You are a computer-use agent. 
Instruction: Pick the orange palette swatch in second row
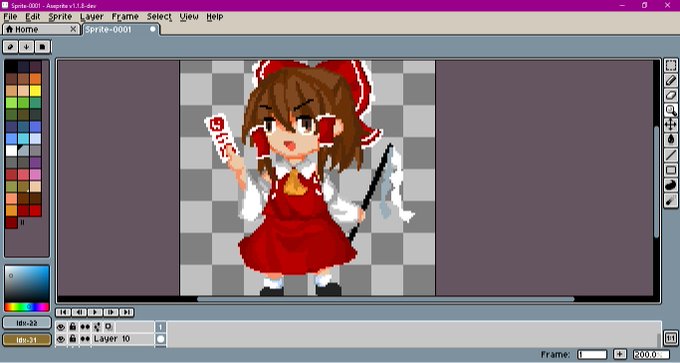36,78
